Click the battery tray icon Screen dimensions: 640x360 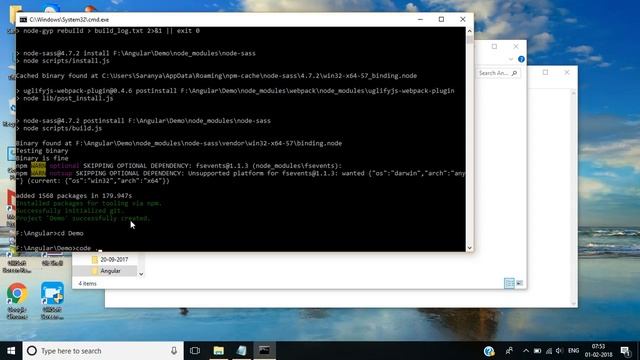pos(538,351)
